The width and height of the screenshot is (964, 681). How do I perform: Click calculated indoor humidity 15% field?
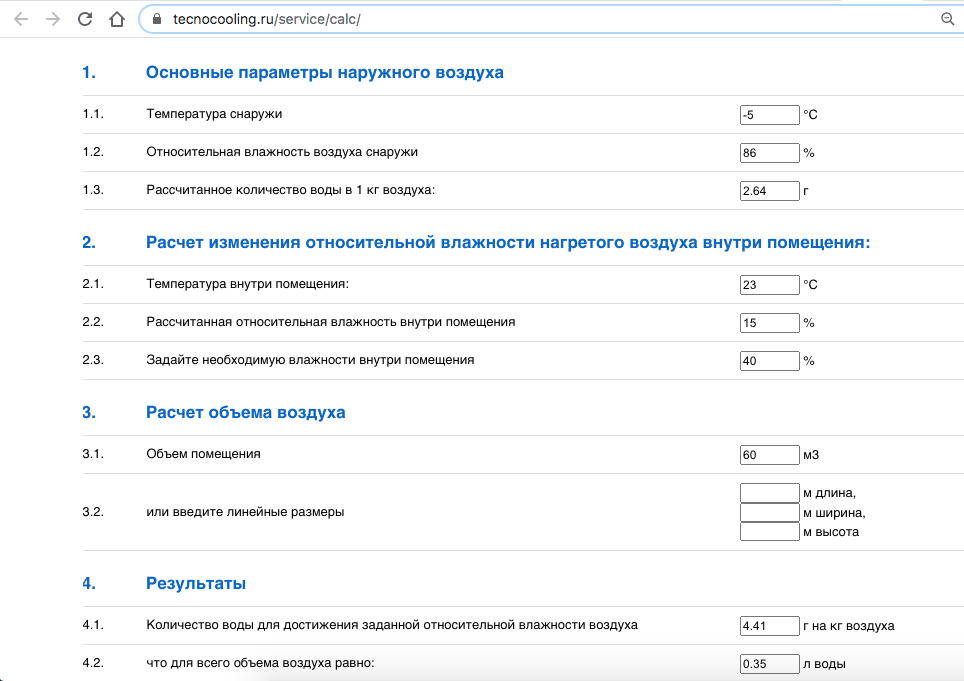pos(769,323)
